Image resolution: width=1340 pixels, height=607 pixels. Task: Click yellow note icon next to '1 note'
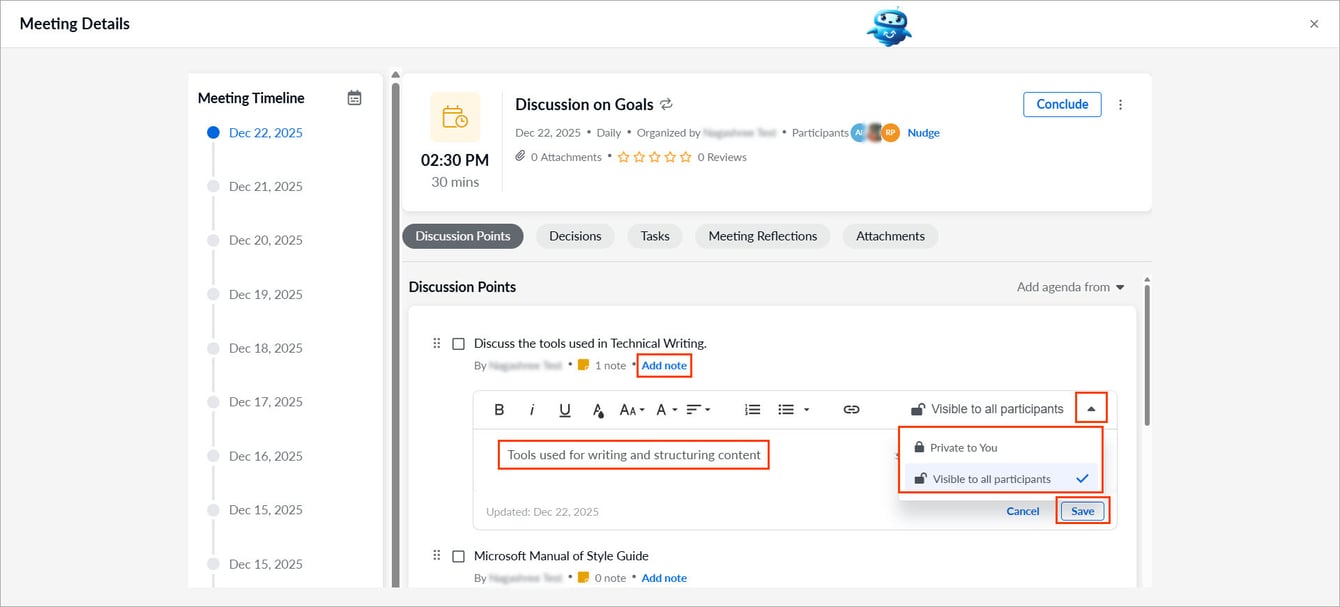point(584,365)
